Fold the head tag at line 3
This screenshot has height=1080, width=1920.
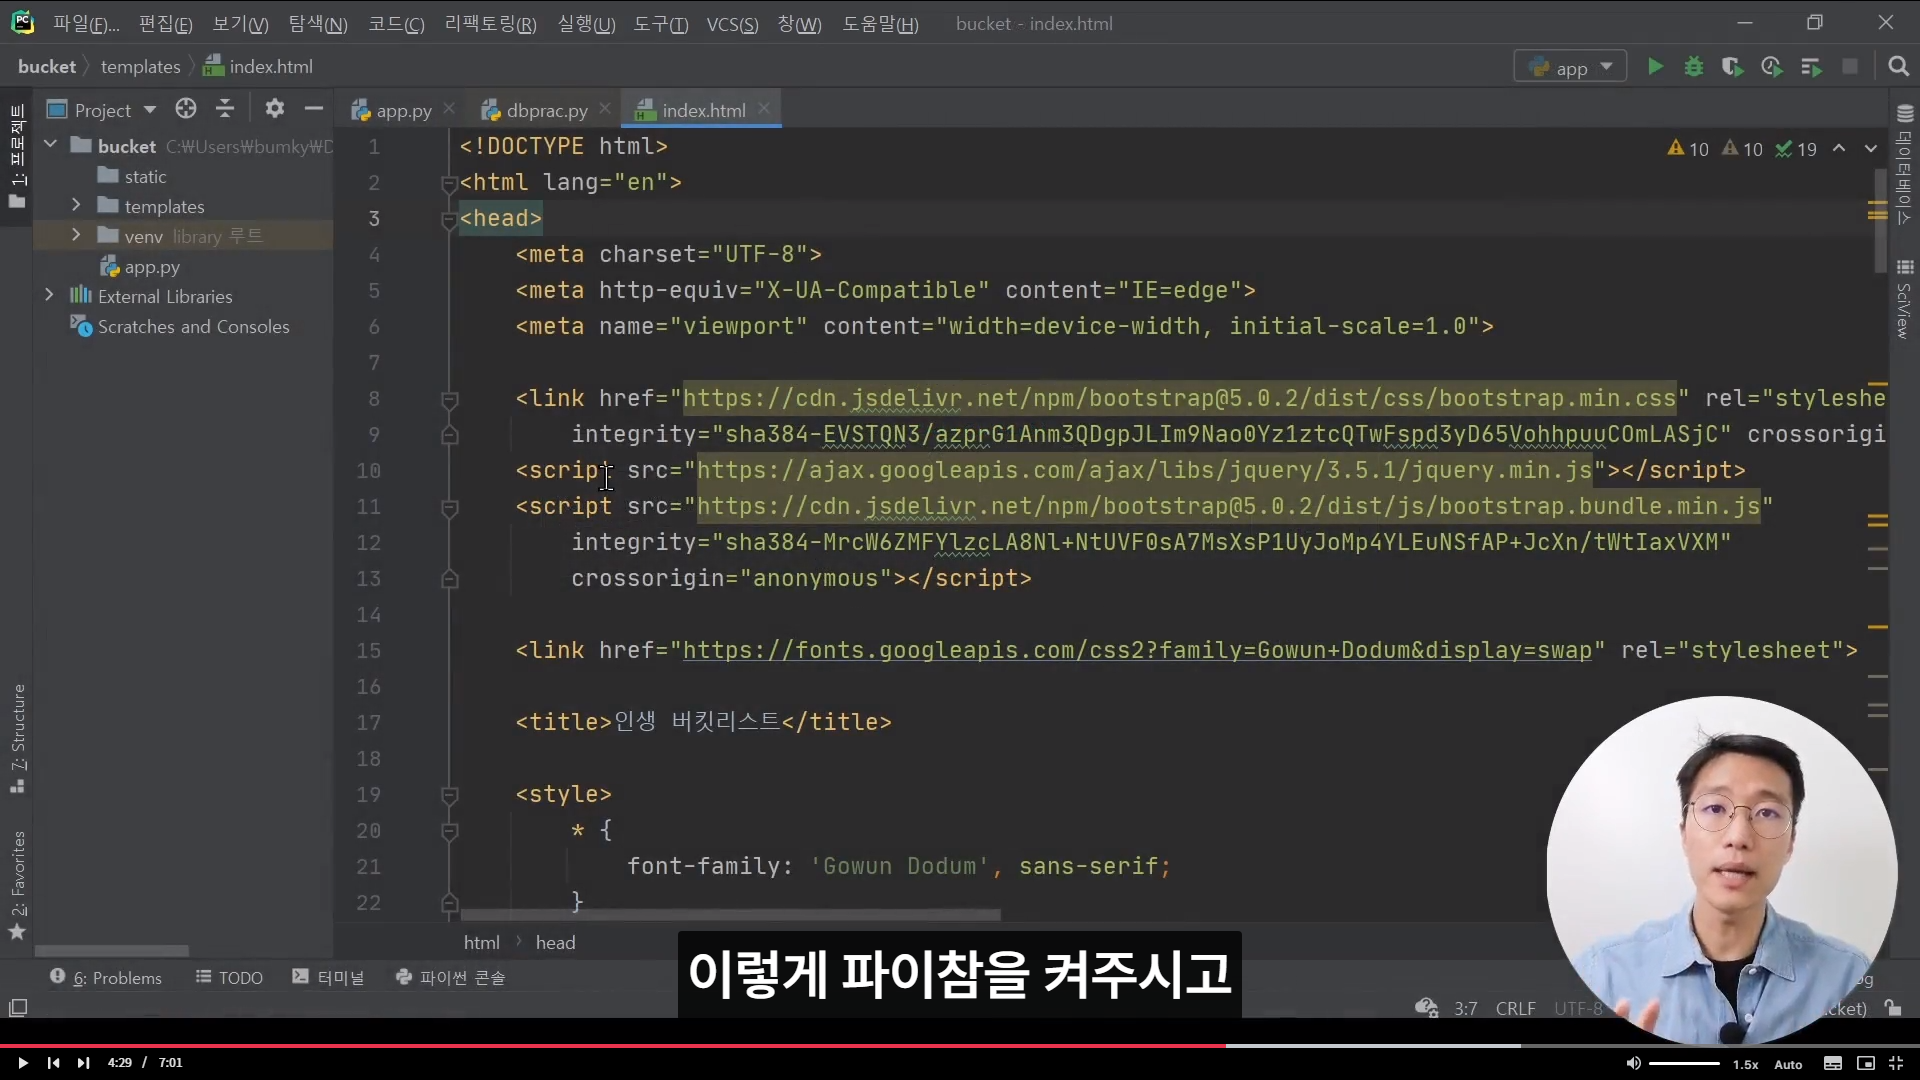[x=449, y=220]
